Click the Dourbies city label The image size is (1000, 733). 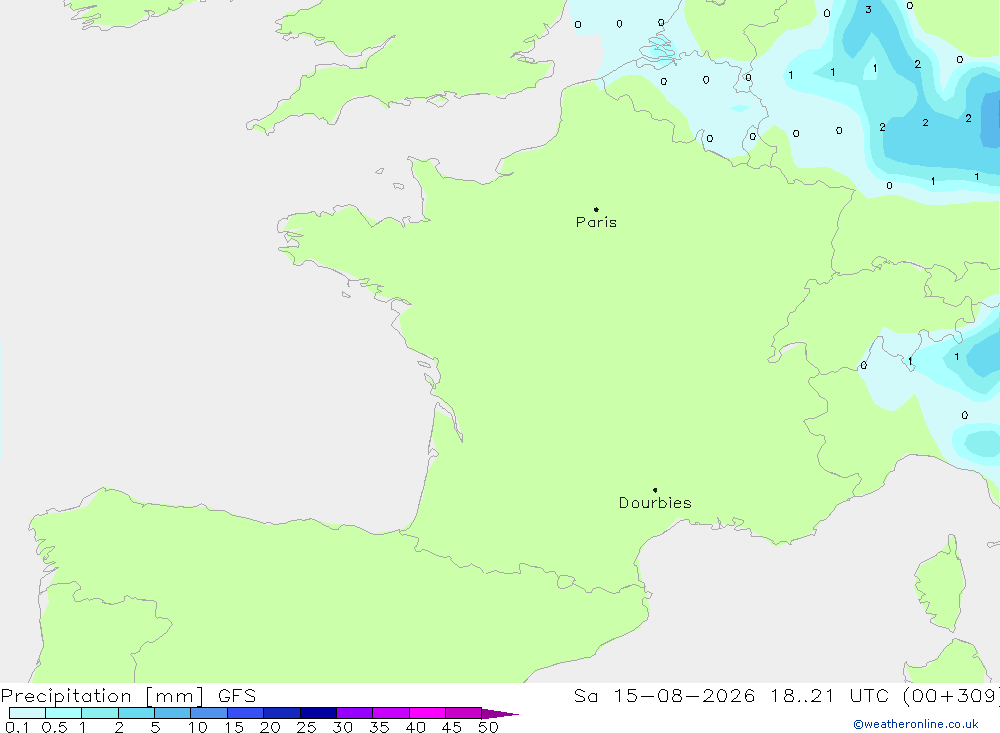coord(655,503)
